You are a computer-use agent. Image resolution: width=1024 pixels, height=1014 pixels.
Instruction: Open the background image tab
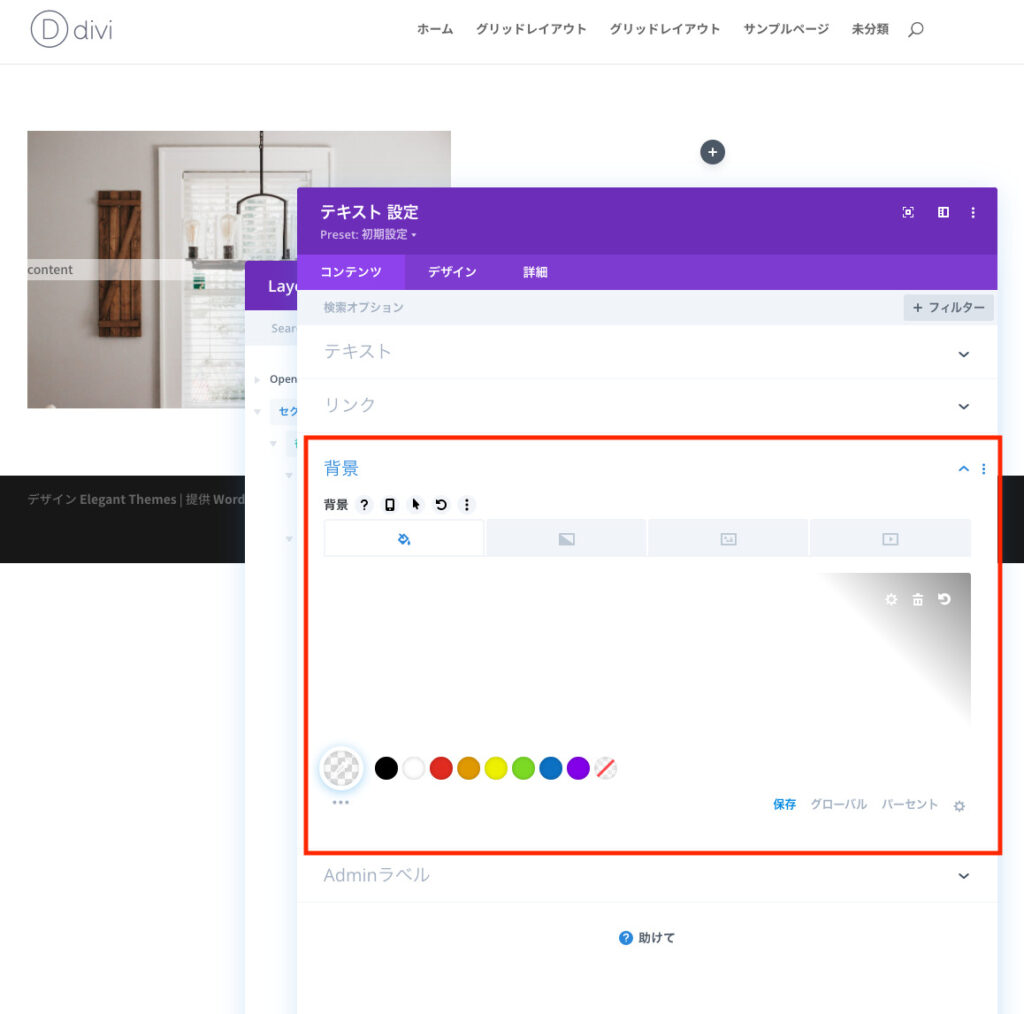pos(728,539)
